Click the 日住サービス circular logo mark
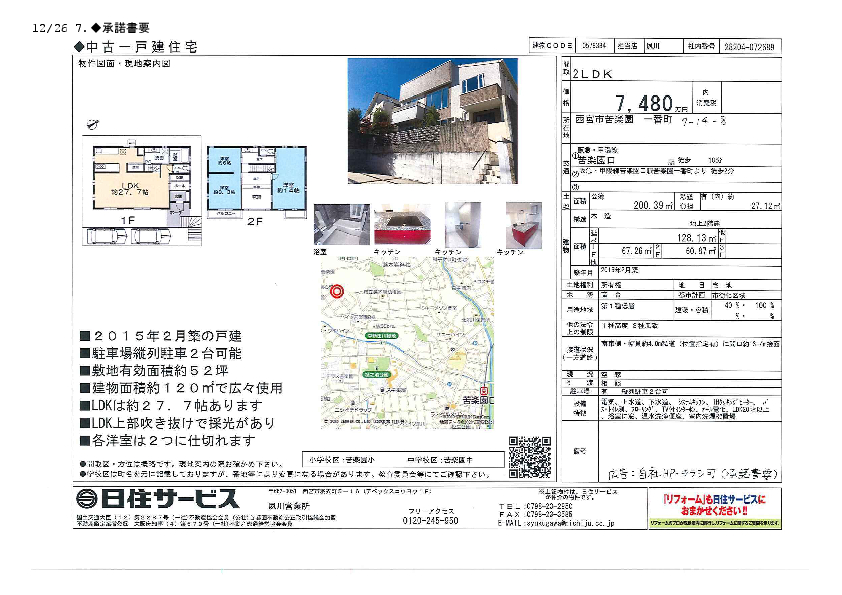 tap(86, 498)
